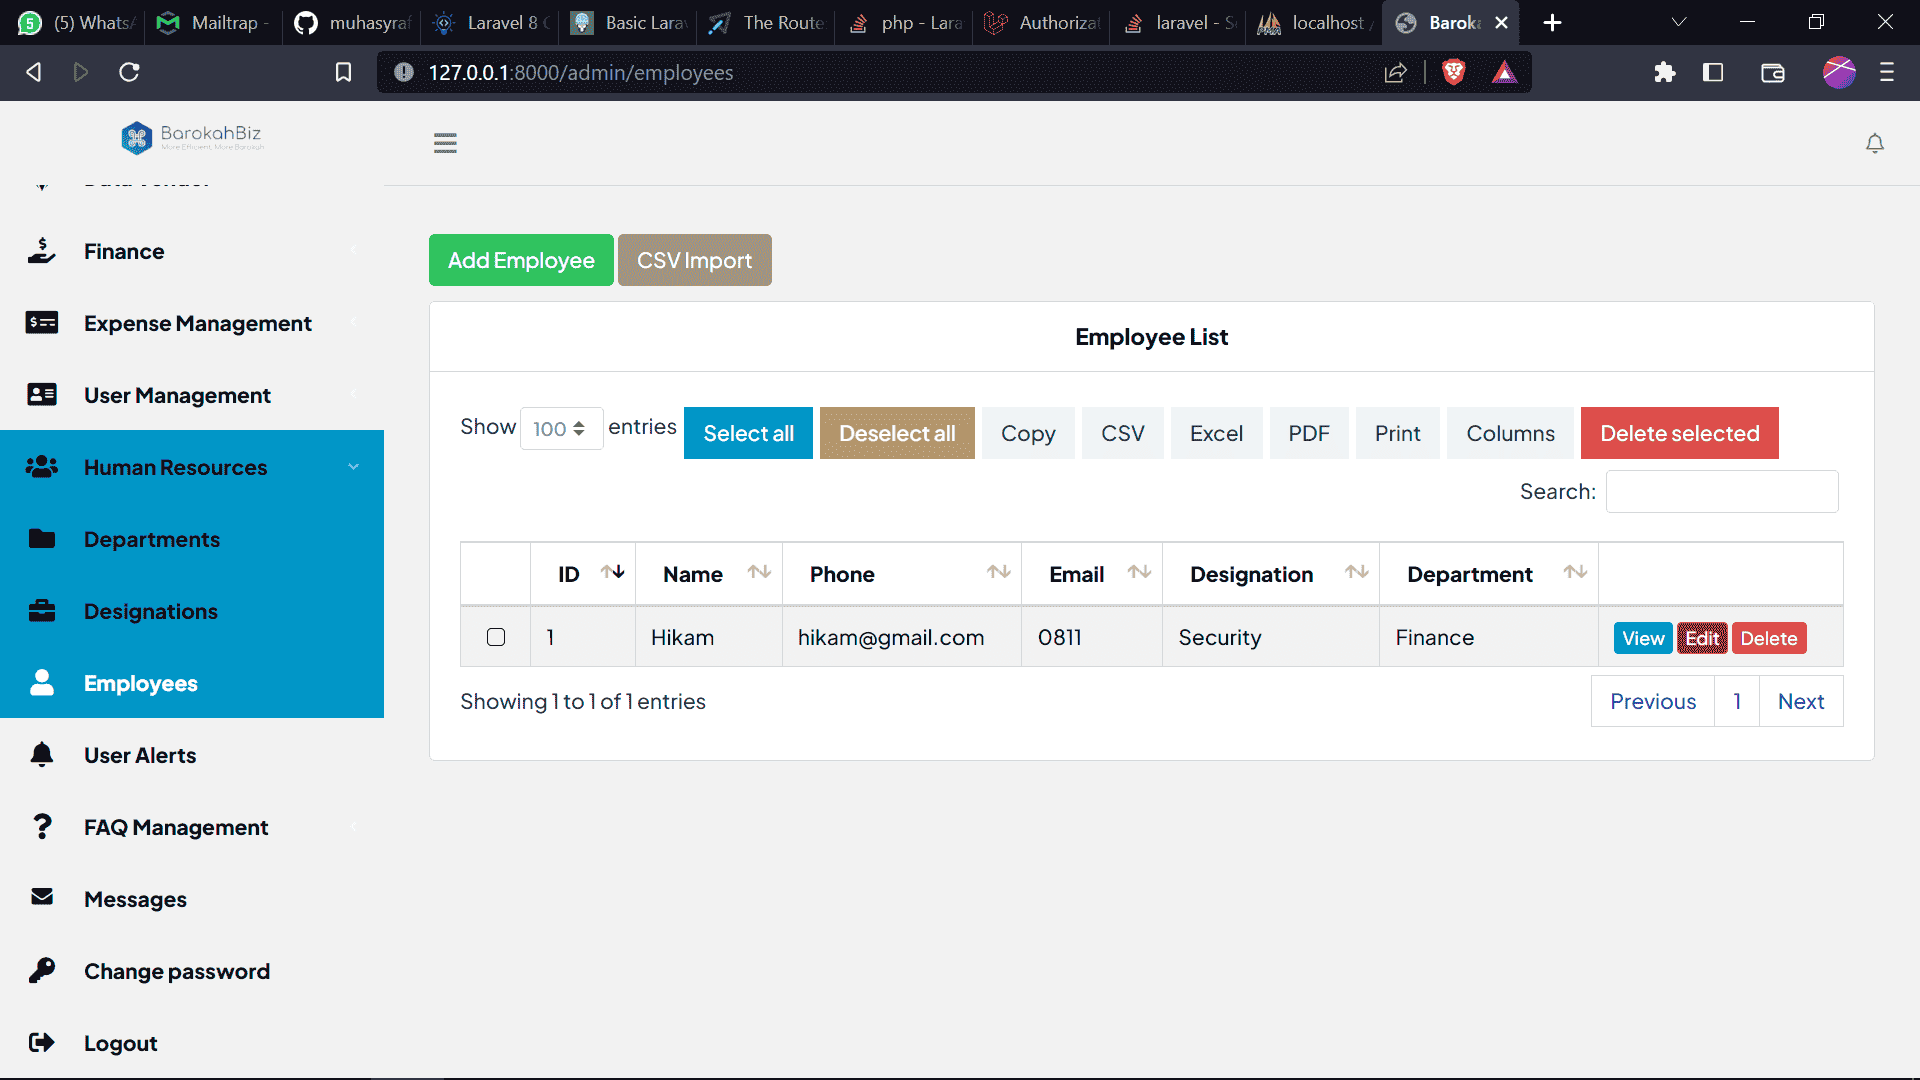Switch to the Mailtrap browser tab
1920x1080 pixels.
pos(211,22)
